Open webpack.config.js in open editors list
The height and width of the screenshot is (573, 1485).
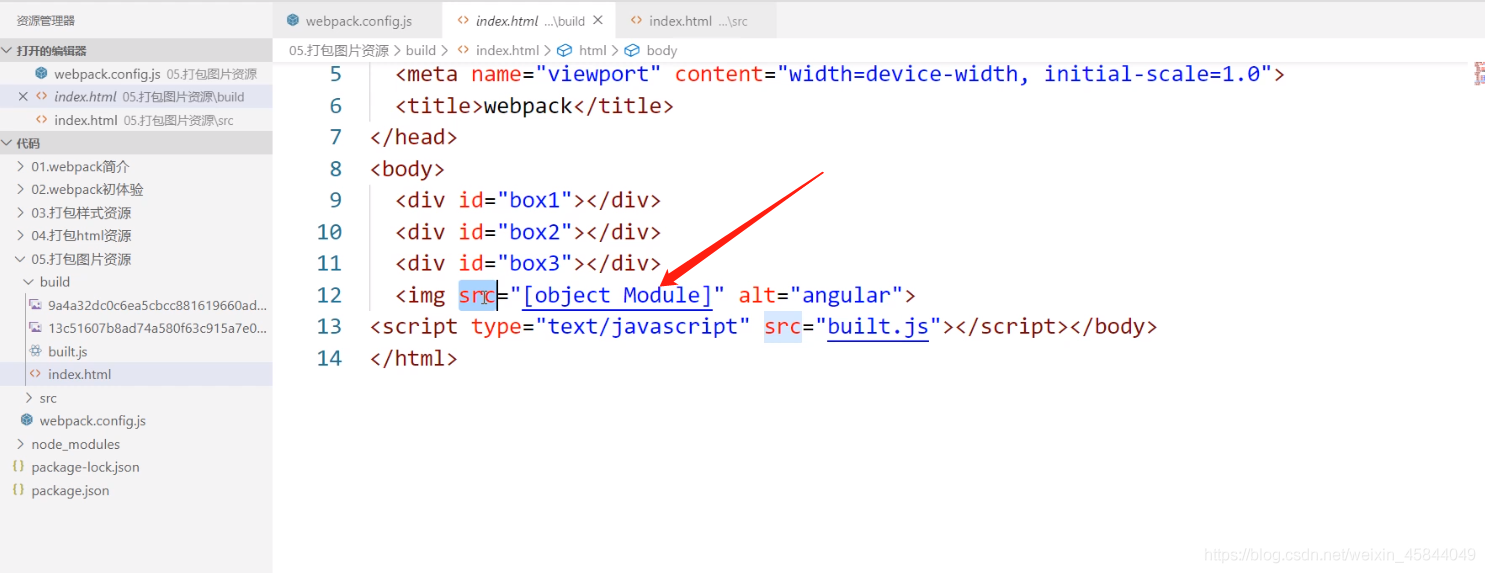[136, 74]
